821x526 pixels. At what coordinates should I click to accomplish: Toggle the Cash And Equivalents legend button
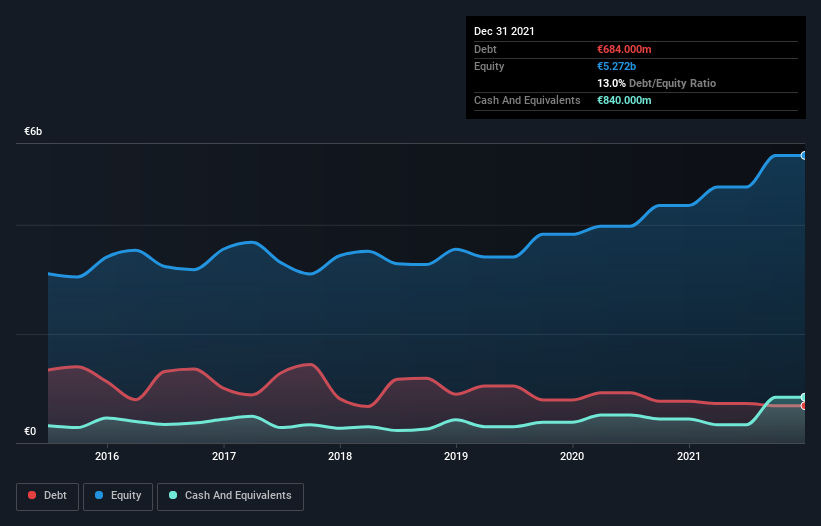[230, 496]
